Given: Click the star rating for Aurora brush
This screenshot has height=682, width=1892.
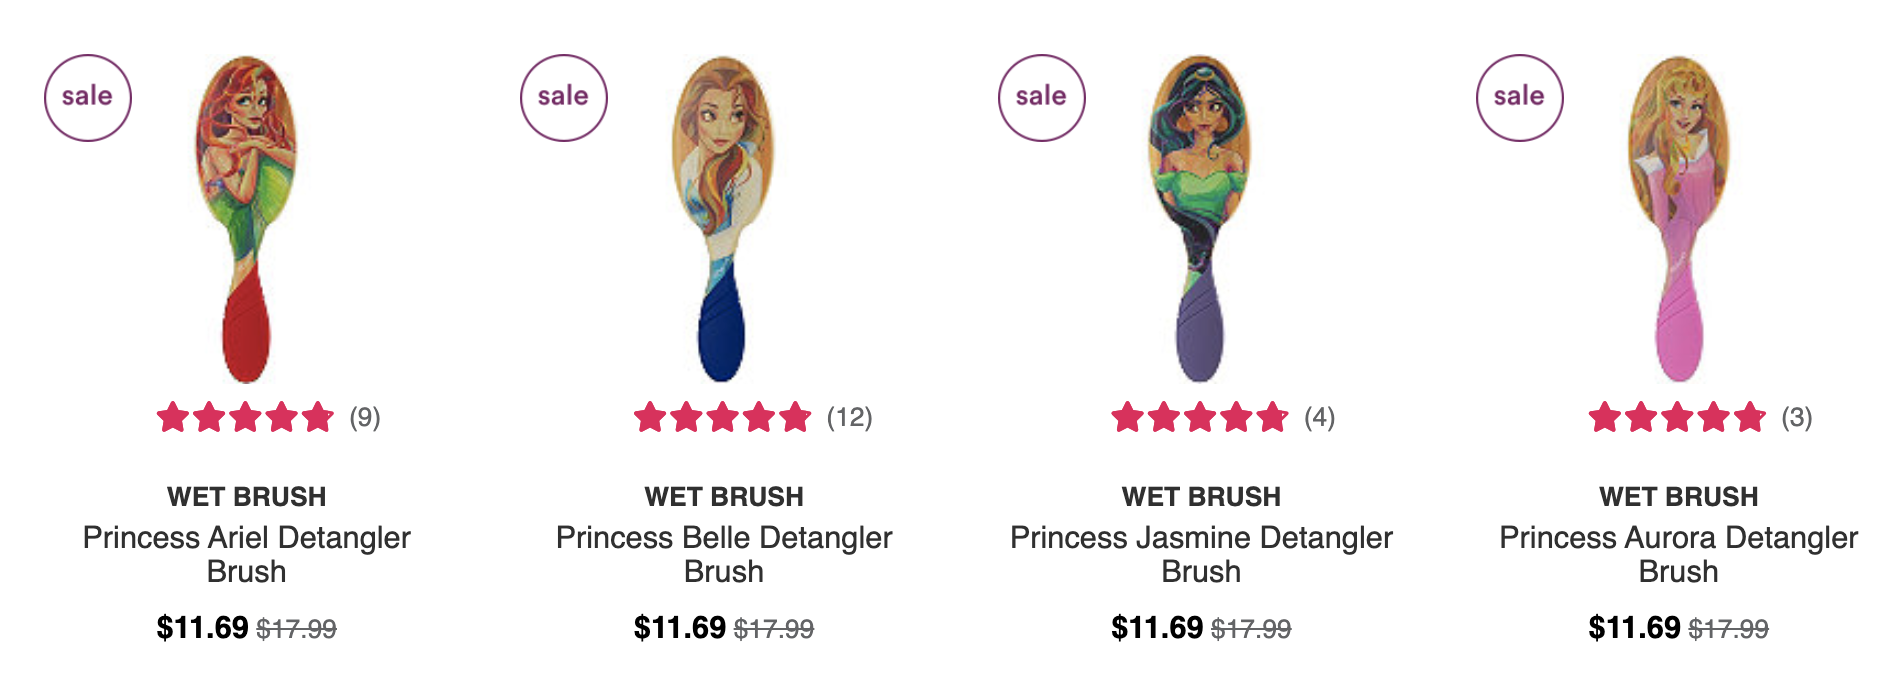Looking at the screenshot, I should pyautogui.click(x=1677, y=417).
